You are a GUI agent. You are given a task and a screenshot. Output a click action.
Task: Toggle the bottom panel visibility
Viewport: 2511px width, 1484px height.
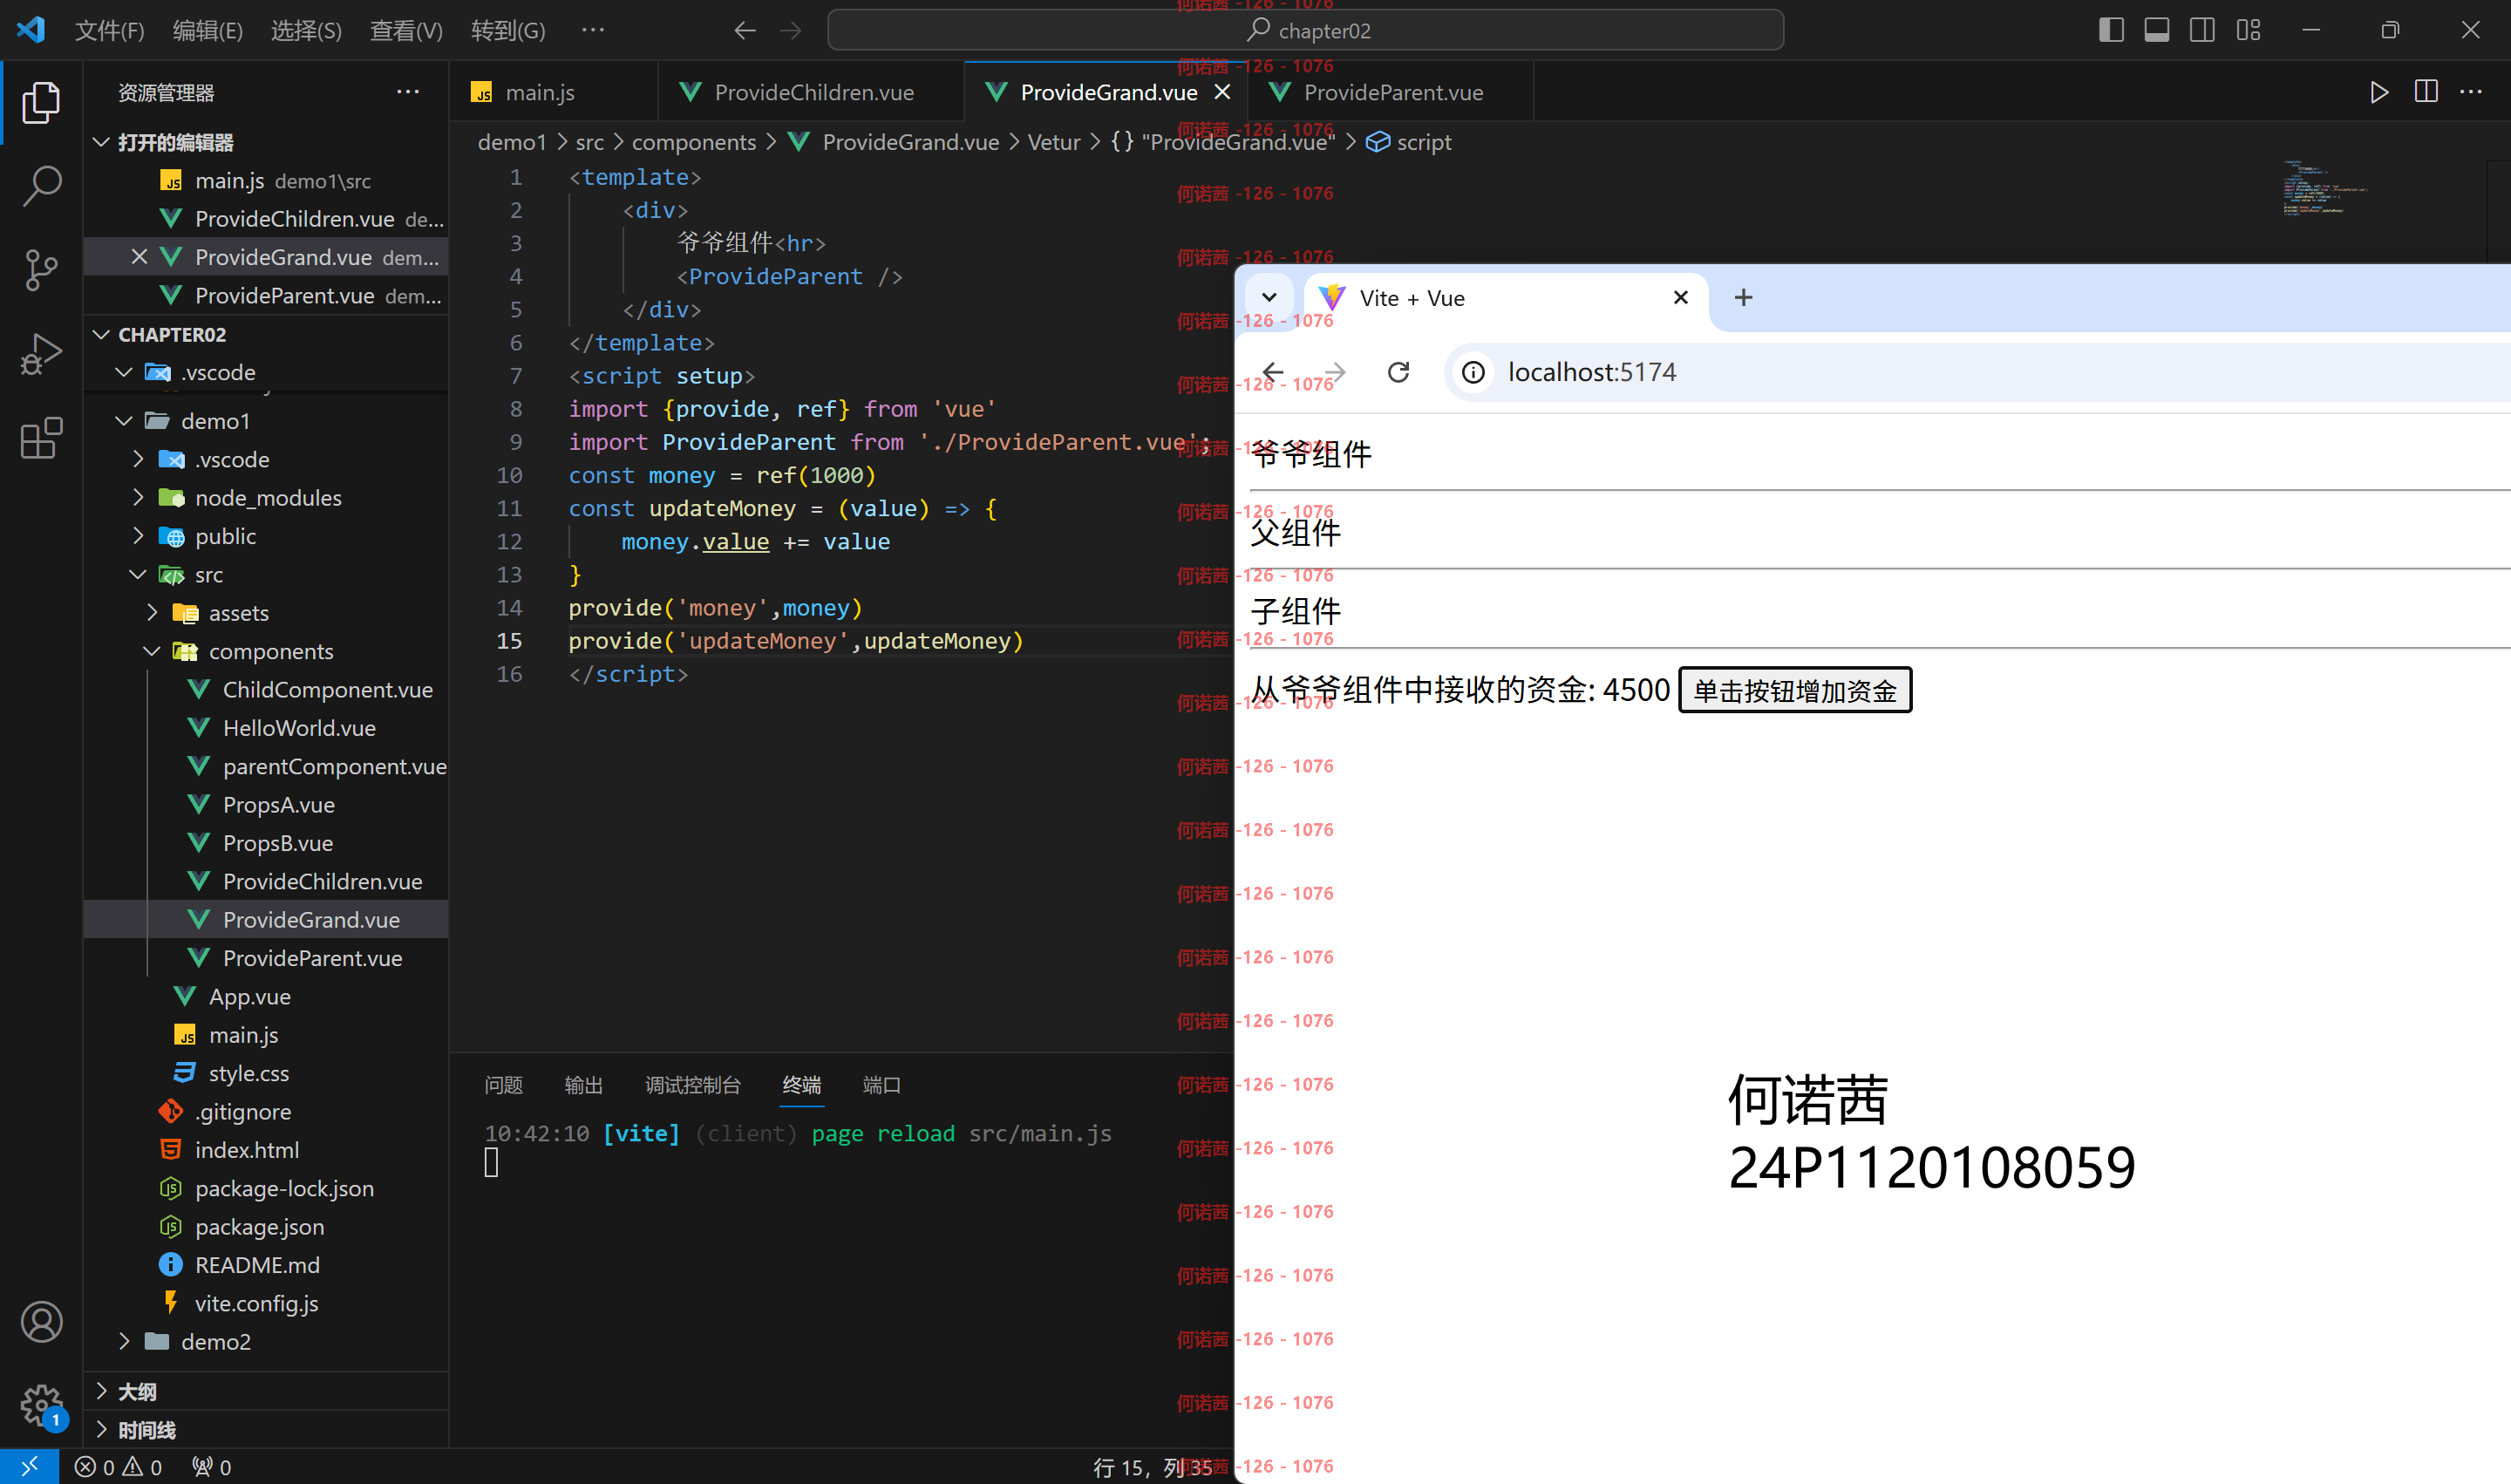(2157, 30)
